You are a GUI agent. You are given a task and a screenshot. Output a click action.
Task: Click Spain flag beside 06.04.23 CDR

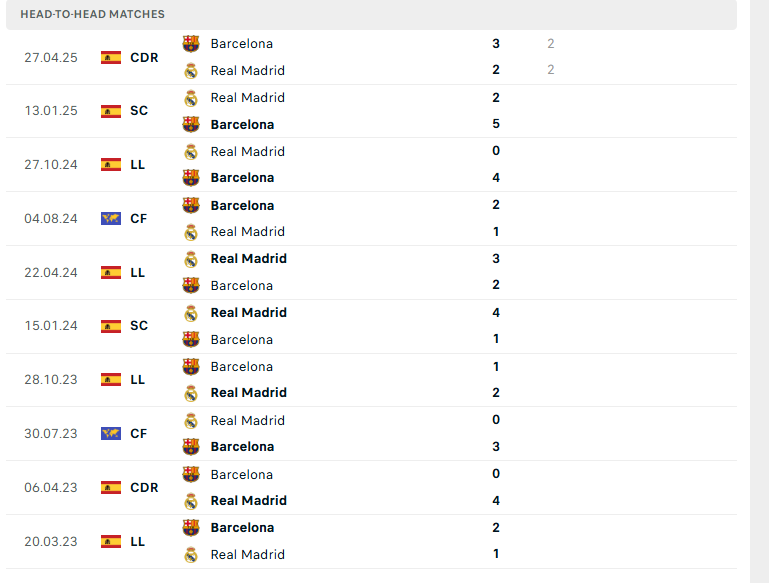(111, 487)
